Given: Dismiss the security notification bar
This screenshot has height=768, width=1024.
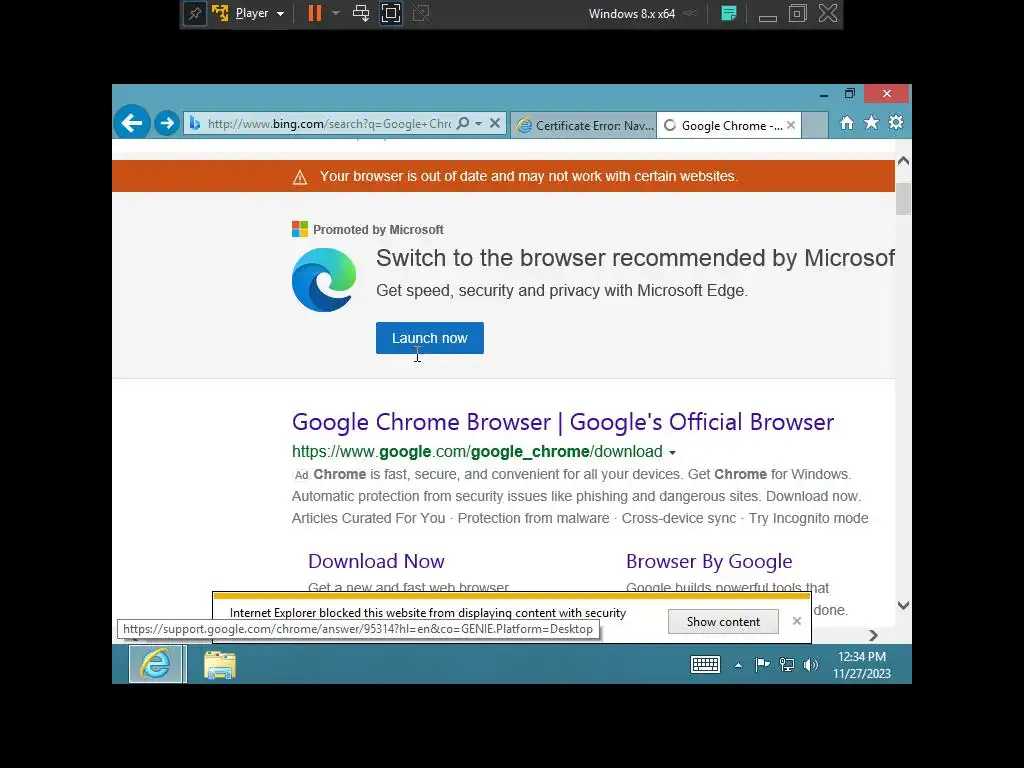Looking at the screenshot, I should pyautogui.click(x=797, y=621).
